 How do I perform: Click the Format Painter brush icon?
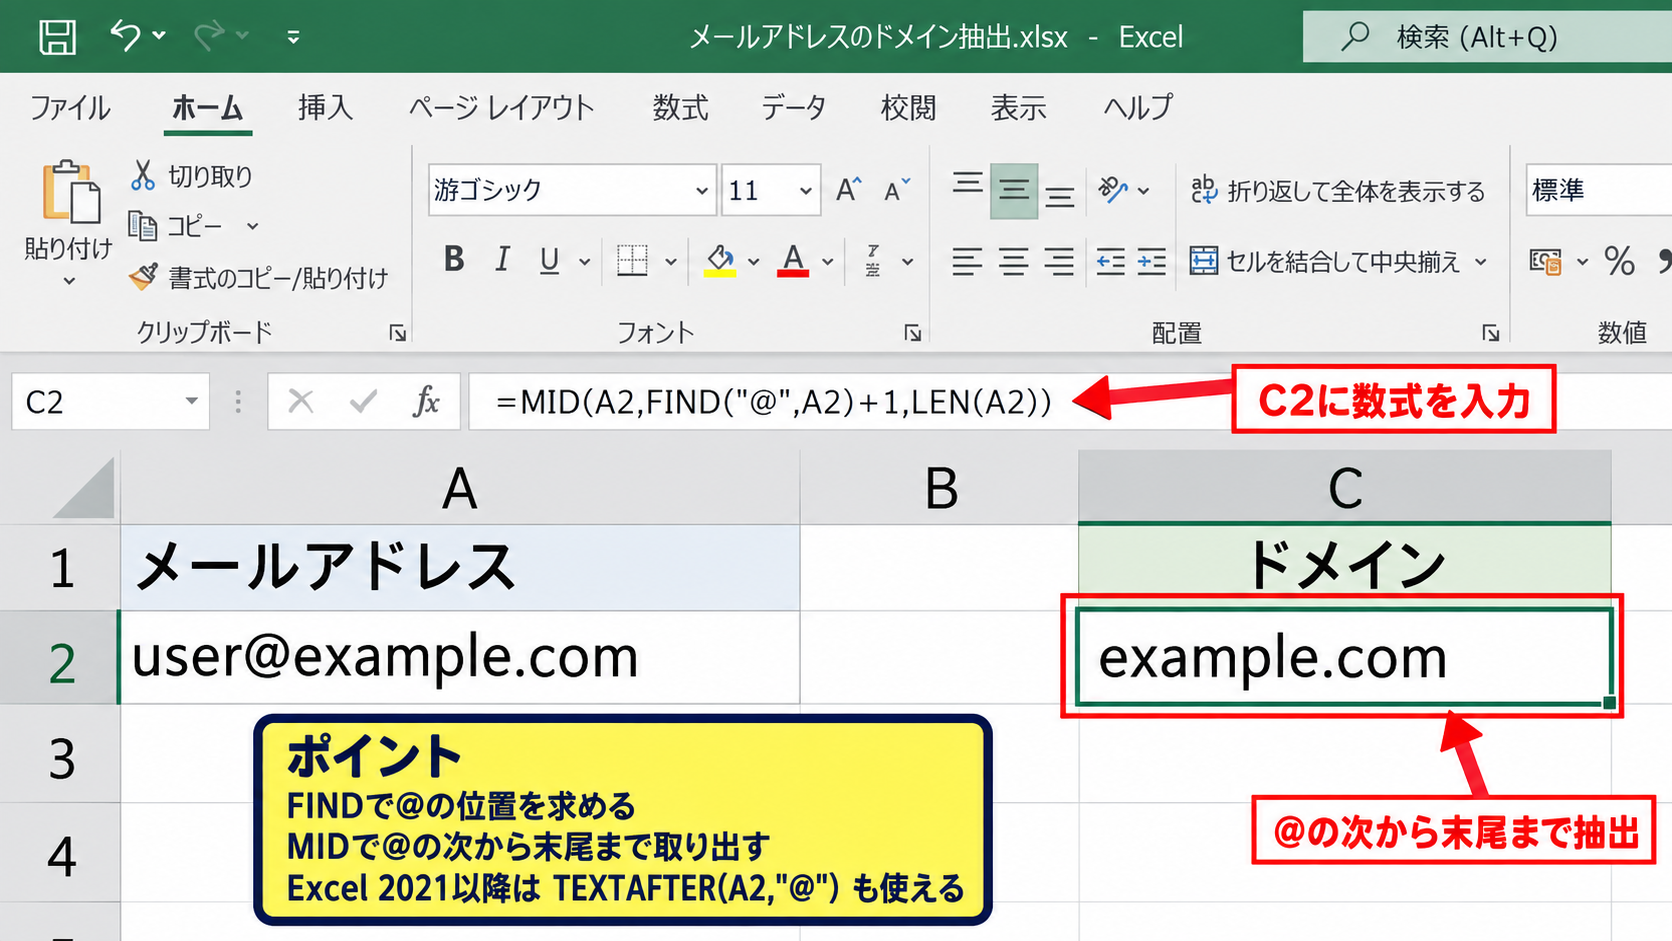(143, 277)
